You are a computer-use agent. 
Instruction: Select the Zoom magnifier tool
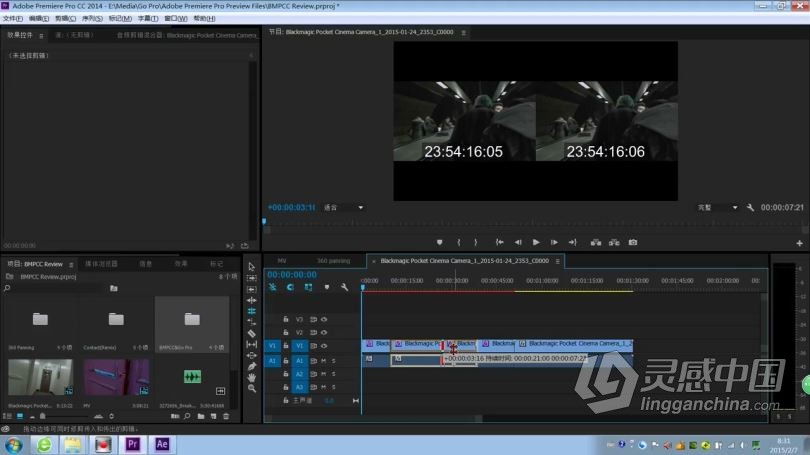pos(252,388)
